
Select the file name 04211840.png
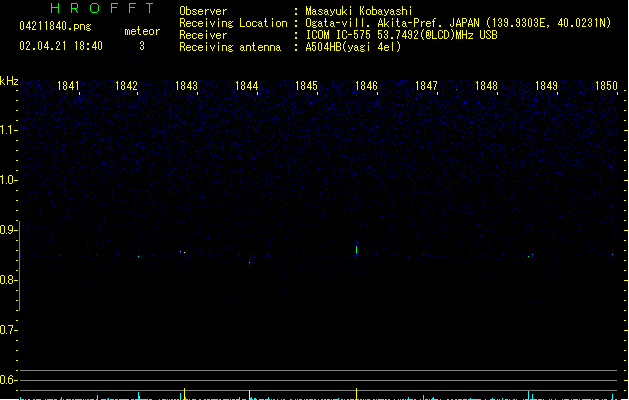click(55, 26)
